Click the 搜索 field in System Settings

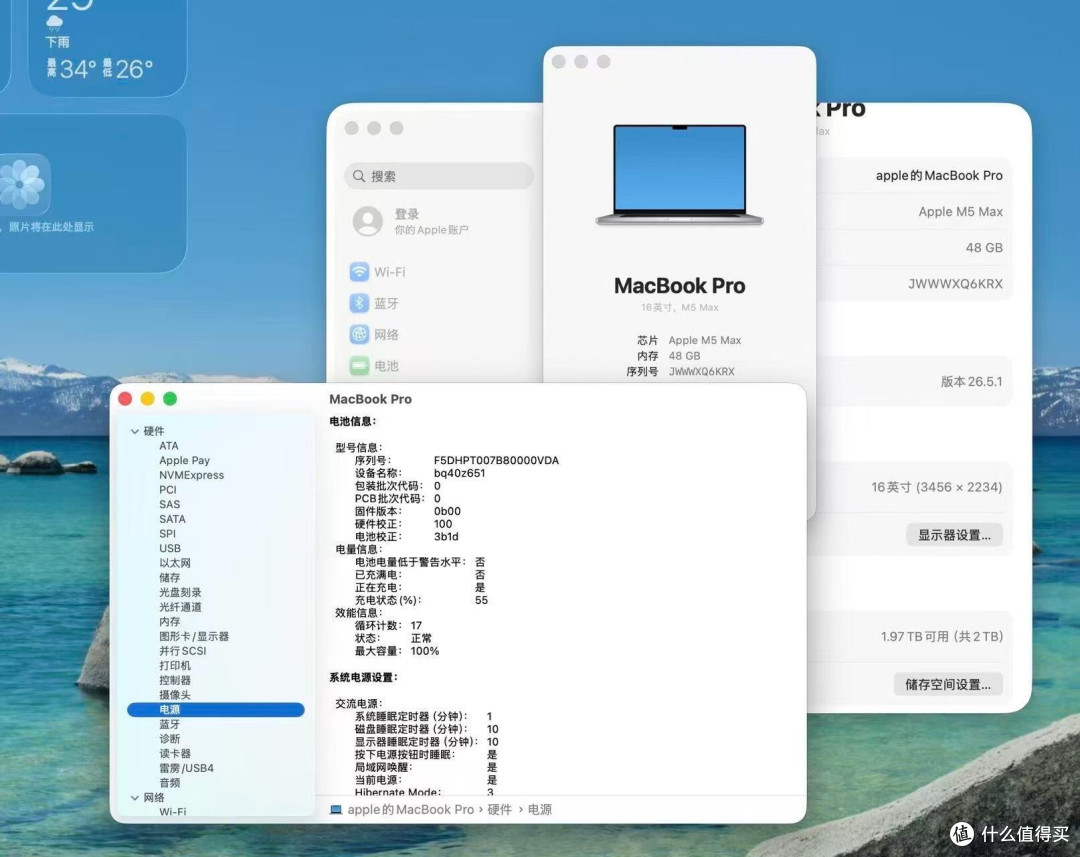point(439,176)
